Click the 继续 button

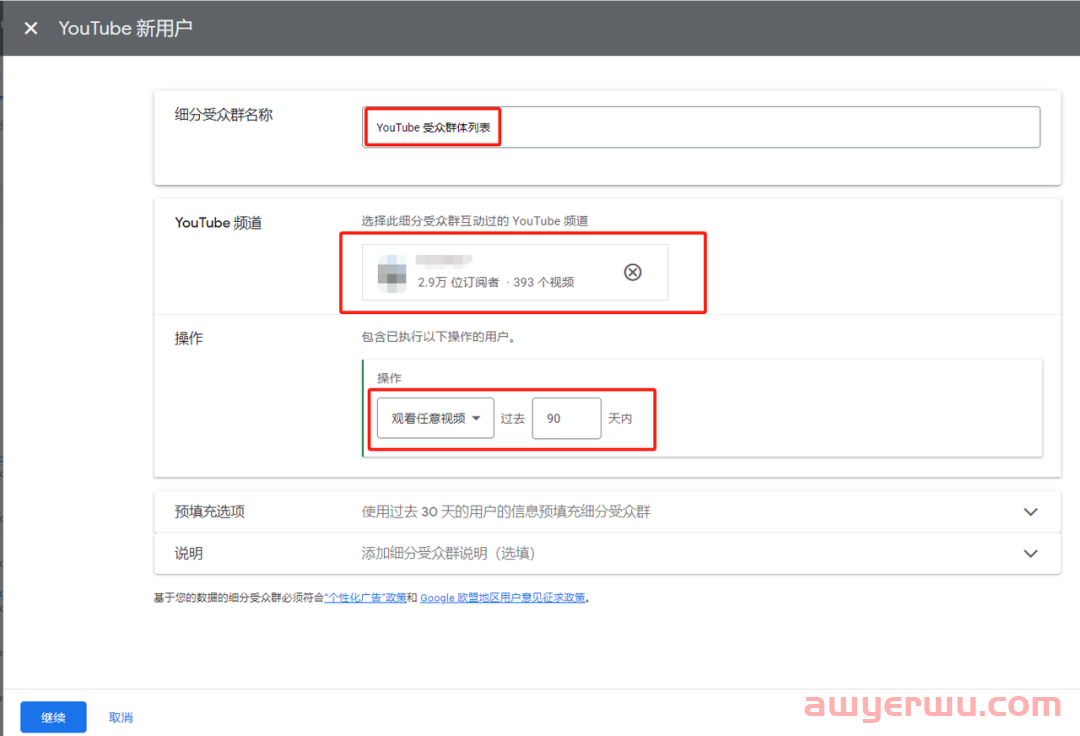[x=53, y=717]
